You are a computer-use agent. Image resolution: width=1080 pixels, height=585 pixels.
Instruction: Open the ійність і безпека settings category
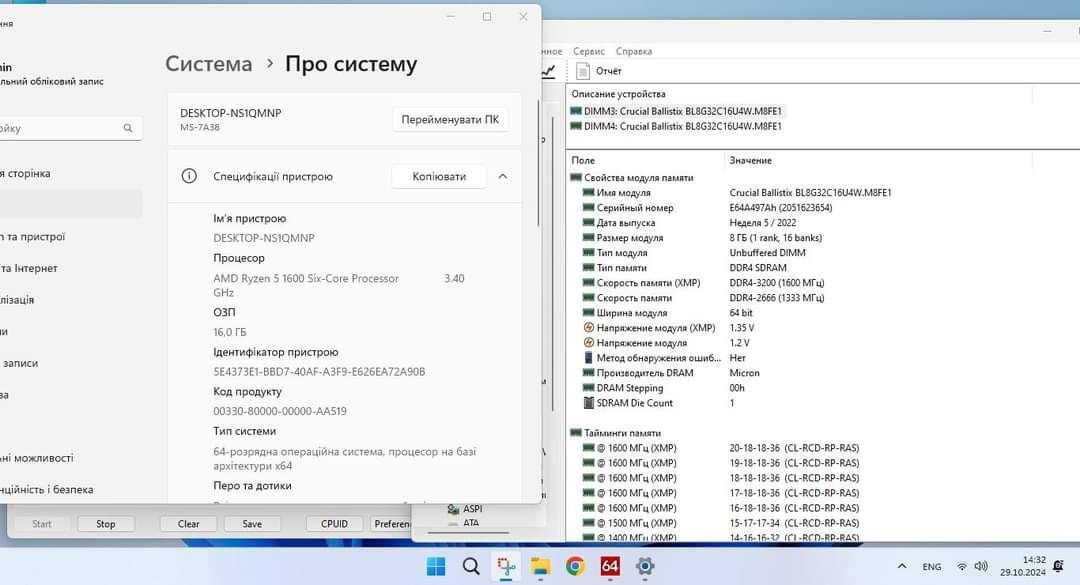pyautogui.click(x=46, y=490)
